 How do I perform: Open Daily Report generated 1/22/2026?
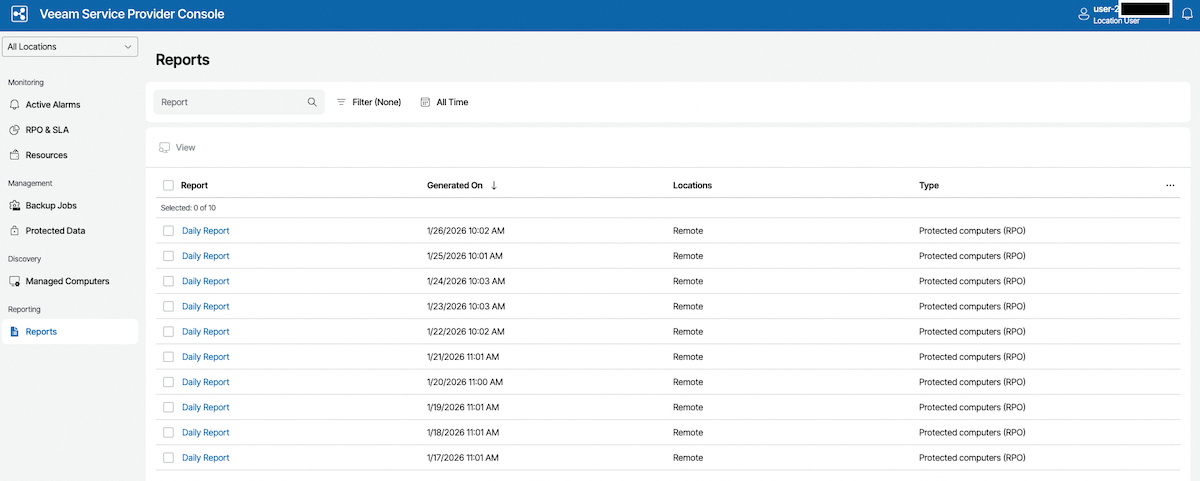205,331
